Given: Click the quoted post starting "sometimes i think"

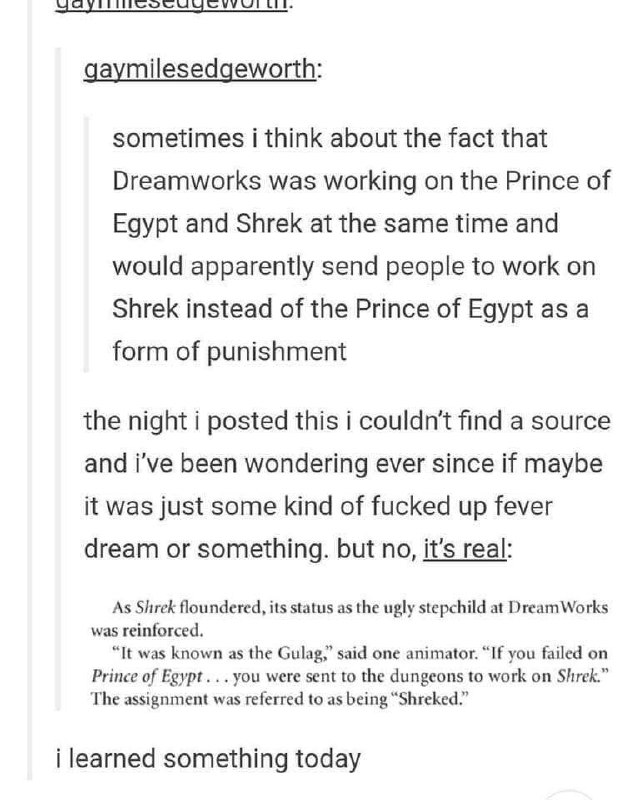Looking at the screenshot, I should click(360, 245).
